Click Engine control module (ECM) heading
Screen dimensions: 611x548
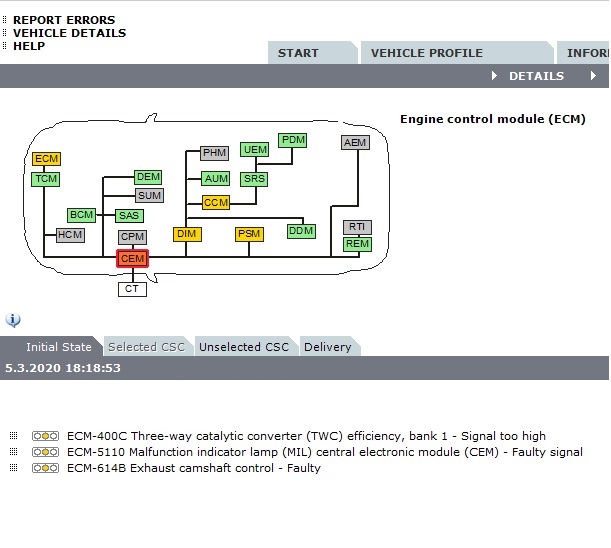(x=493, y=119)
